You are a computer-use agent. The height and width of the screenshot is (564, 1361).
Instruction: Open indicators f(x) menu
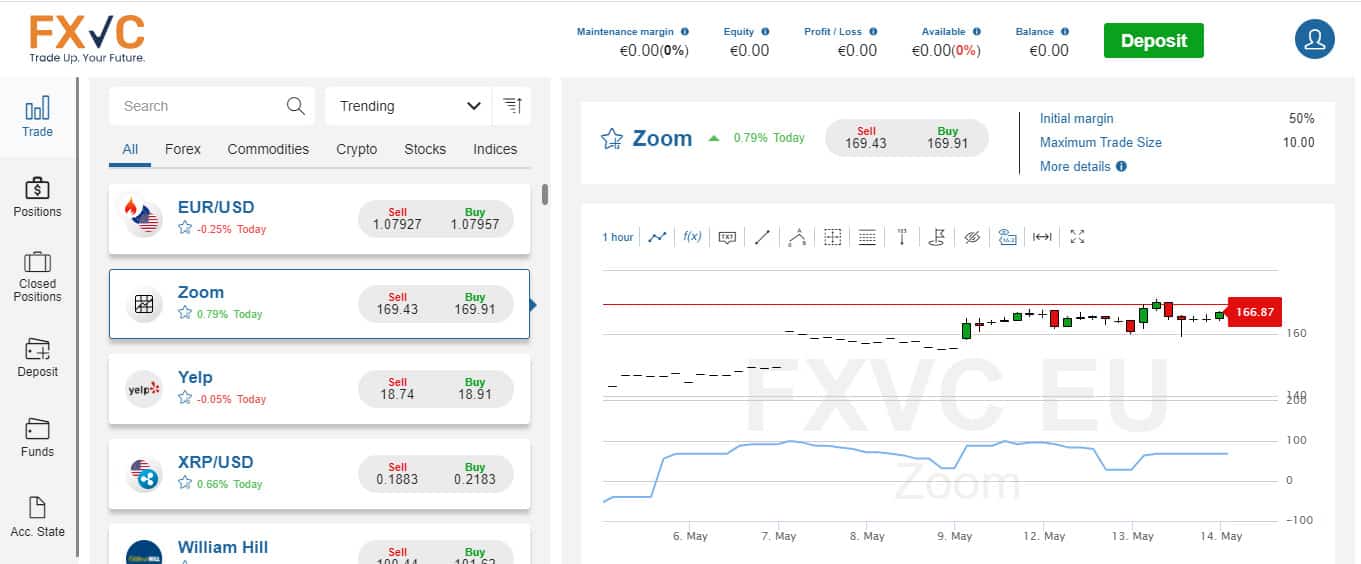pyautogui.click(x=692, y=237)
